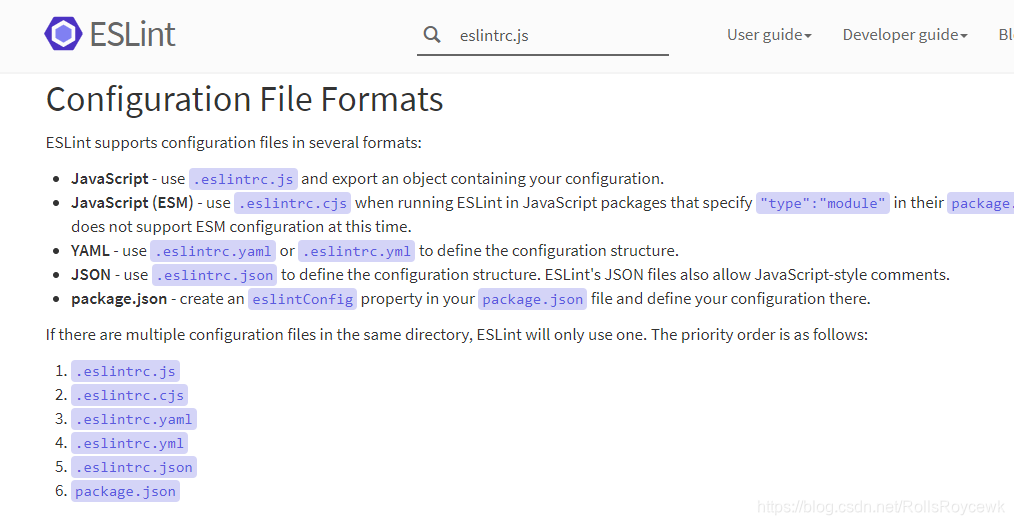
Task: Click the bold package.json label
Action: coord(119,299)
